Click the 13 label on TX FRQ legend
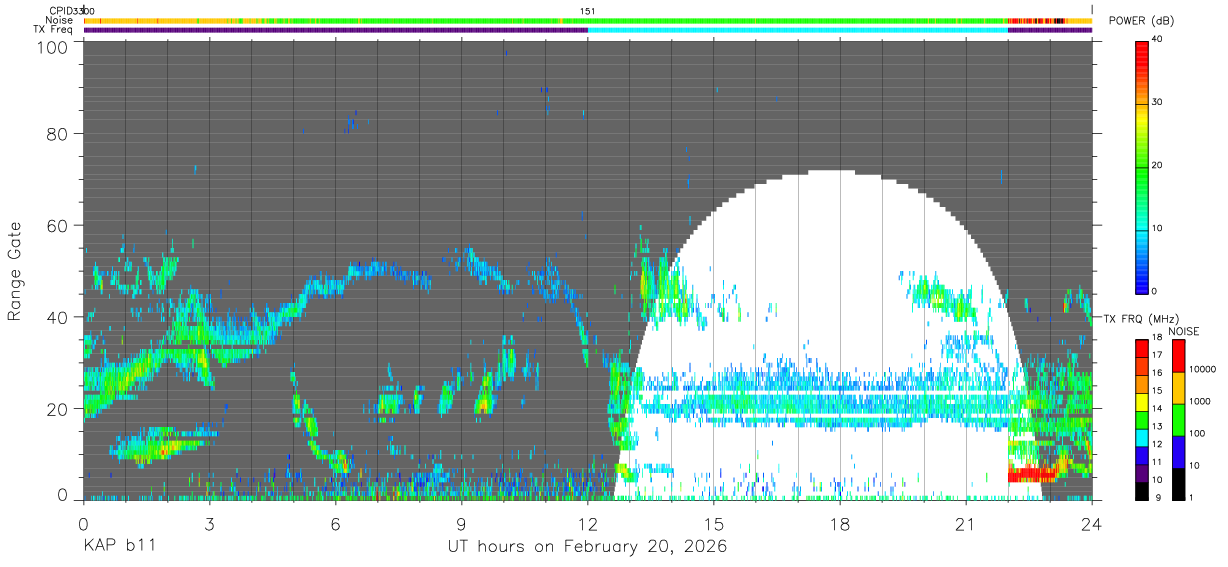The height and width of the screenshot is (567, 1228). pos(1158,426)
